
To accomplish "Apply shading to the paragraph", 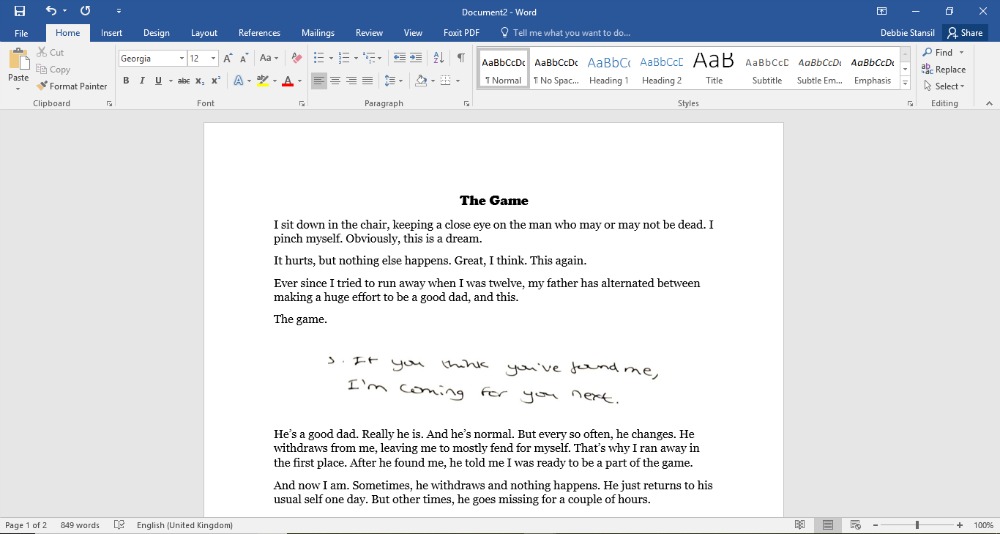I will 420,80.
